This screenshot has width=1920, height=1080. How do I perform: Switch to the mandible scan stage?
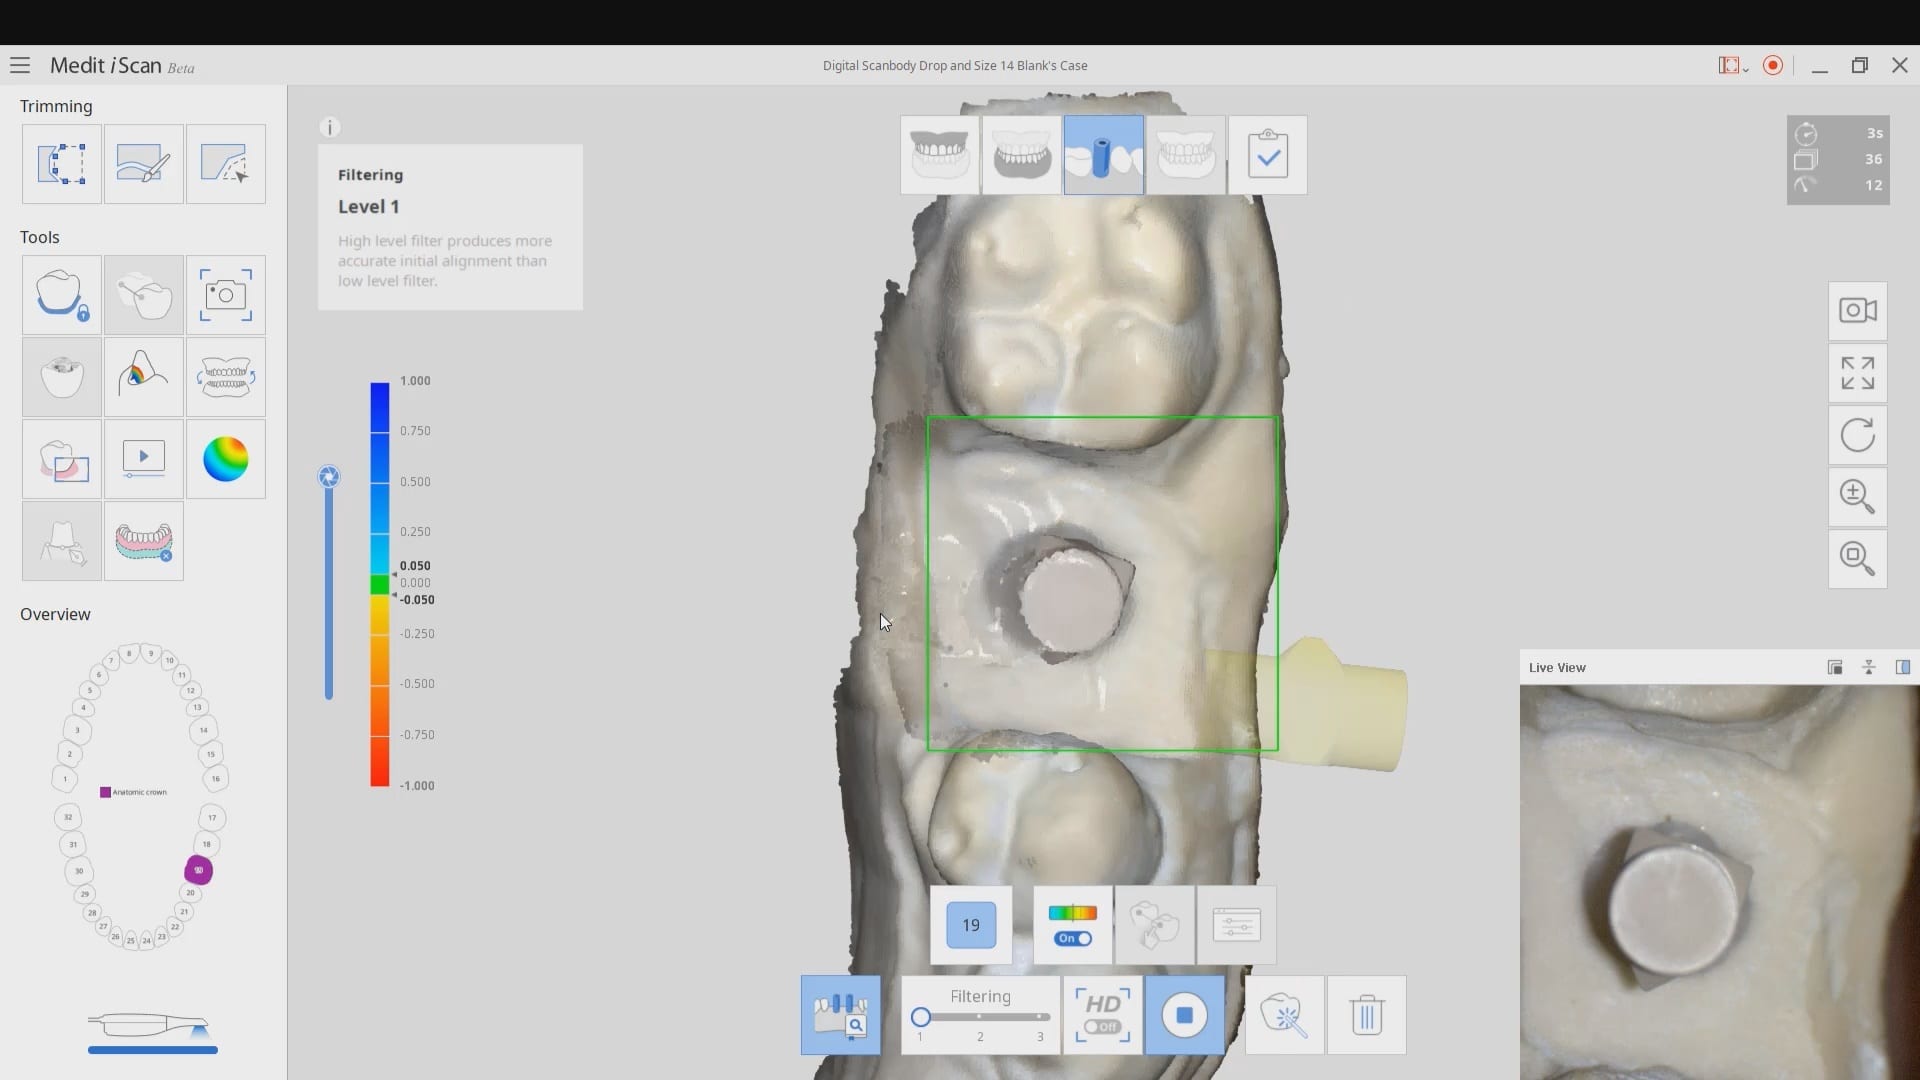click(x=1022, y=155)
